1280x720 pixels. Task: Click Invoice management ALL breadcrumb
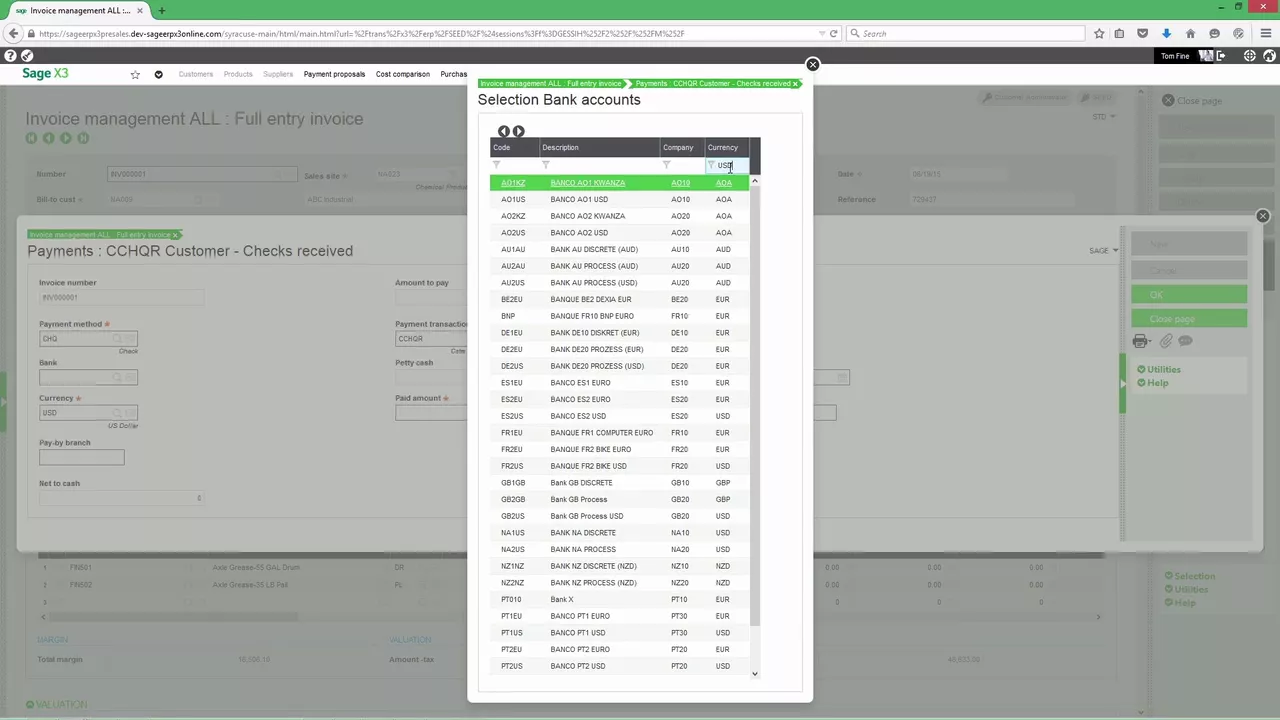550,84
